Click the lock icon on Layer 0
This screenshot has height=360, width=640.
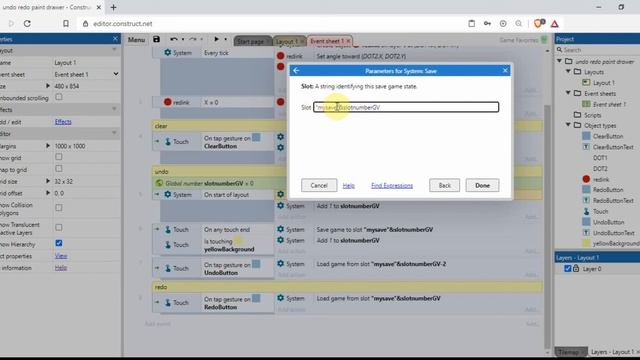pos(576,269)
